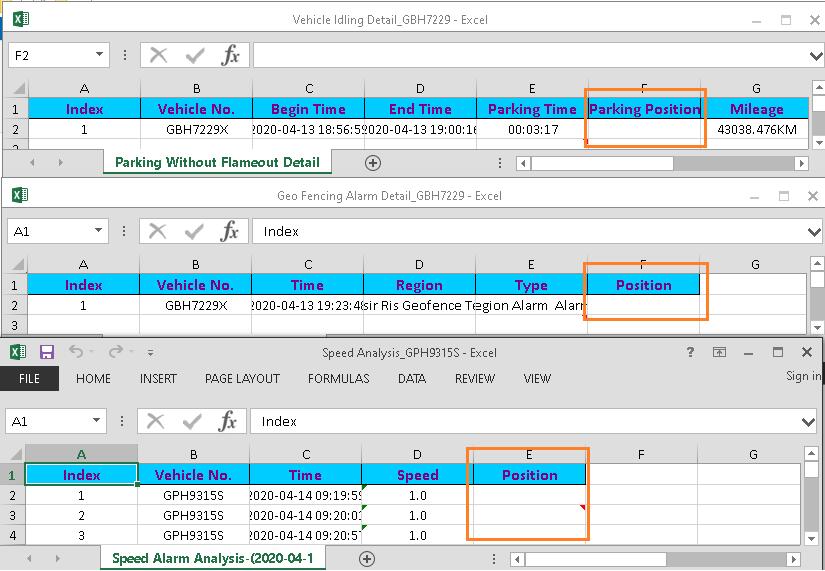825x571 pixels.
Task: Switch to the FORMULAS ribbon tab
Action: point(338,378)
